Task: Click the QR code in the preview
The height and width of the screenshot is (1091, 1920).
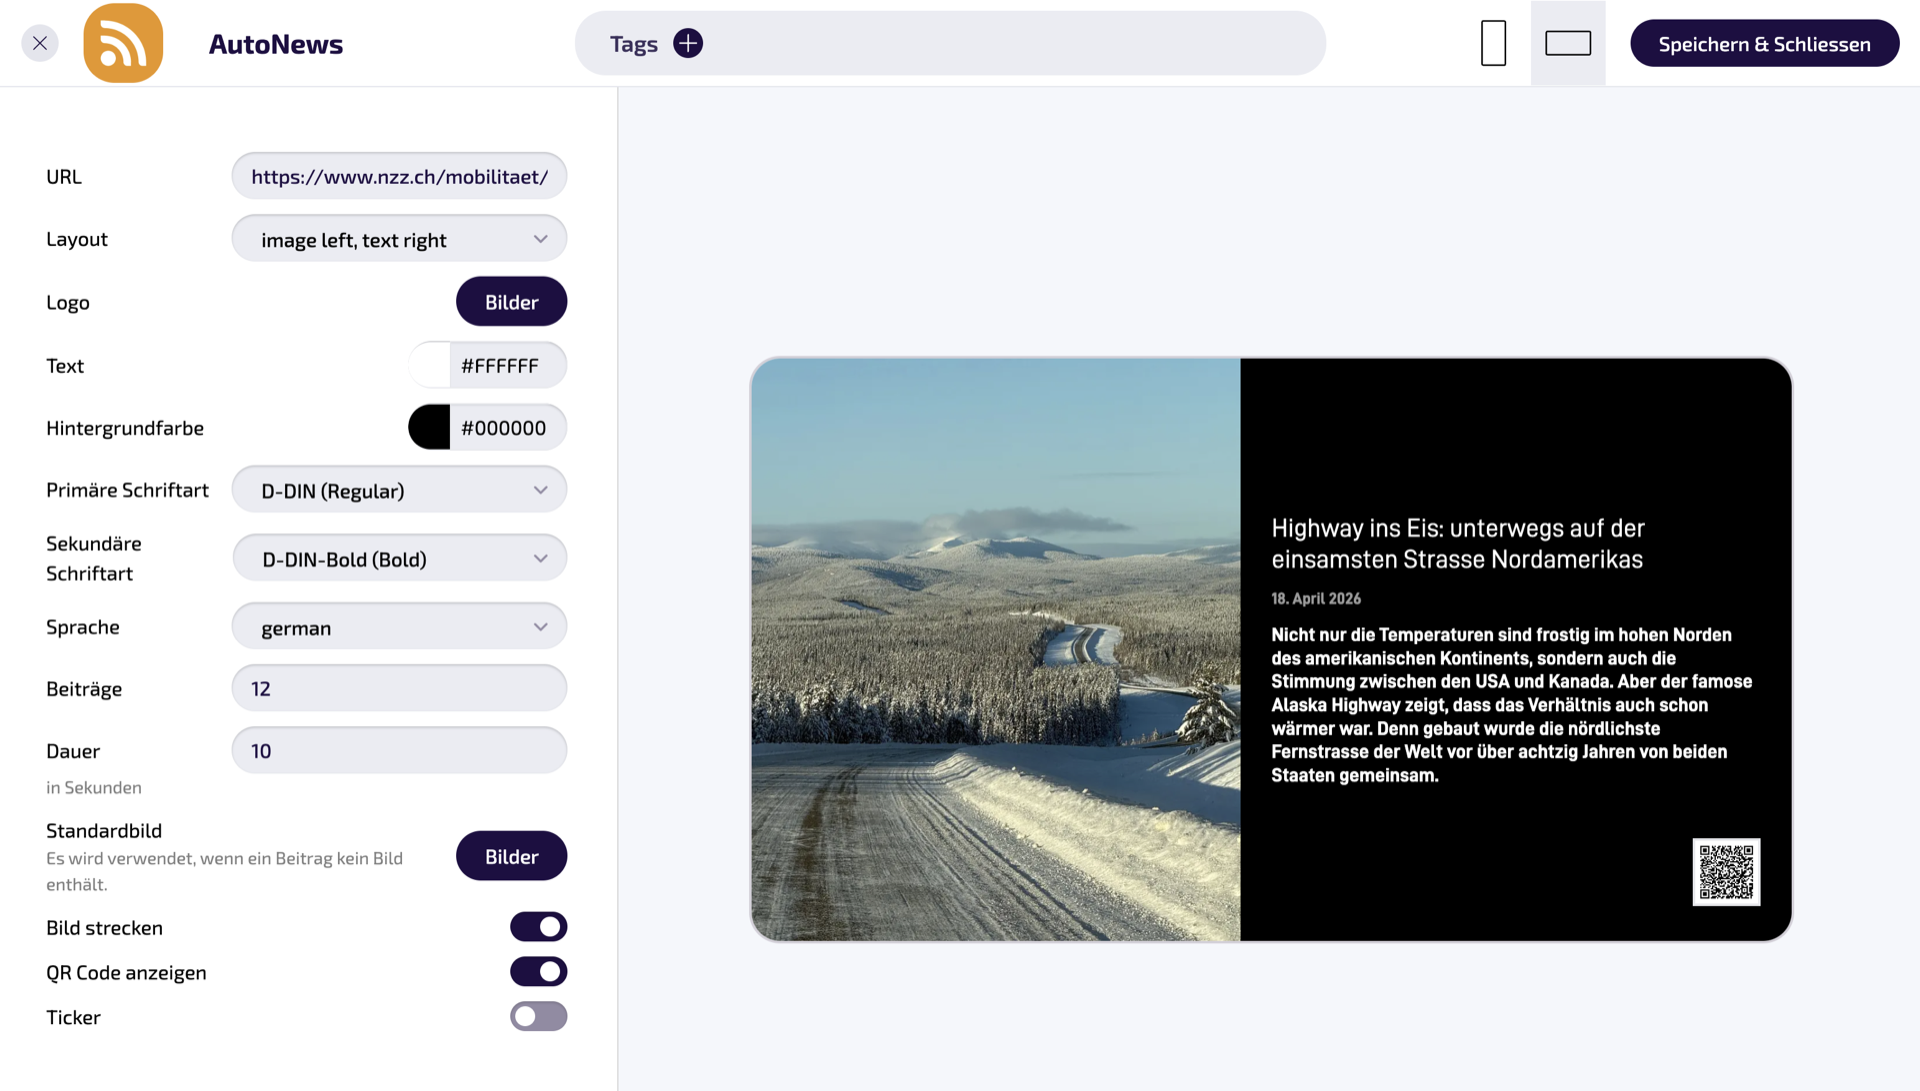Action: (x=1726, y=872)
